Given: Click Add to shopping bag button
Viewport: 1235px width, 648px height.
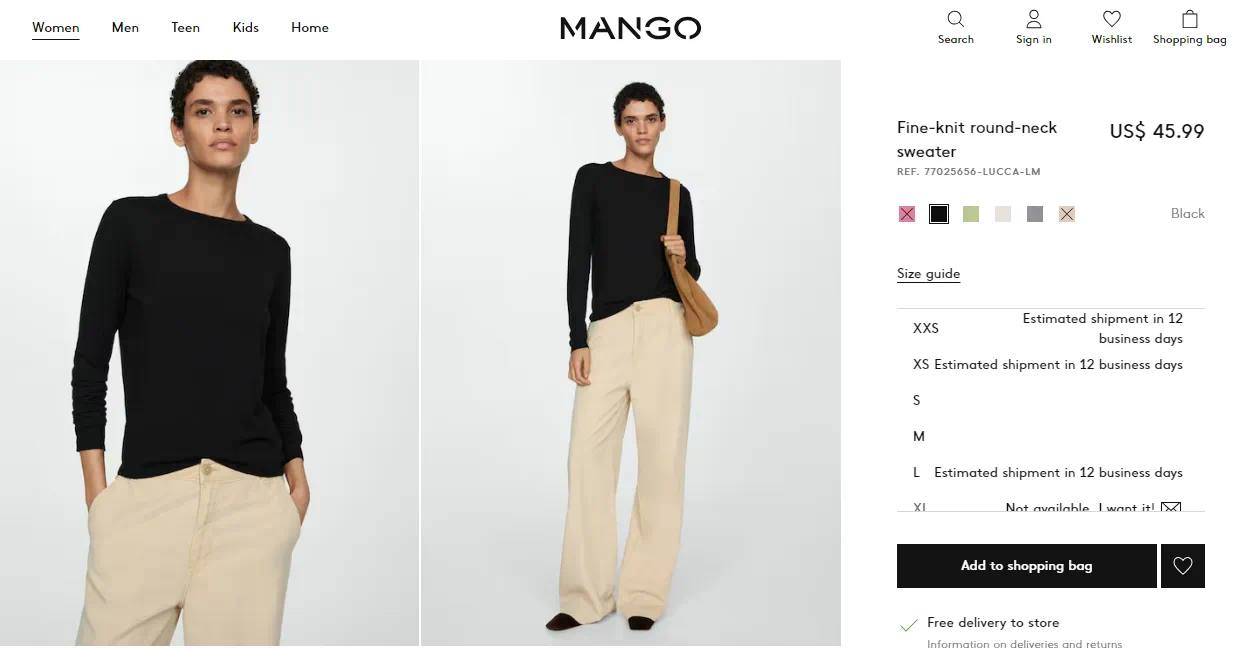Looking at the screenshot, I should pyautogui.click(x=1027, y=566).
